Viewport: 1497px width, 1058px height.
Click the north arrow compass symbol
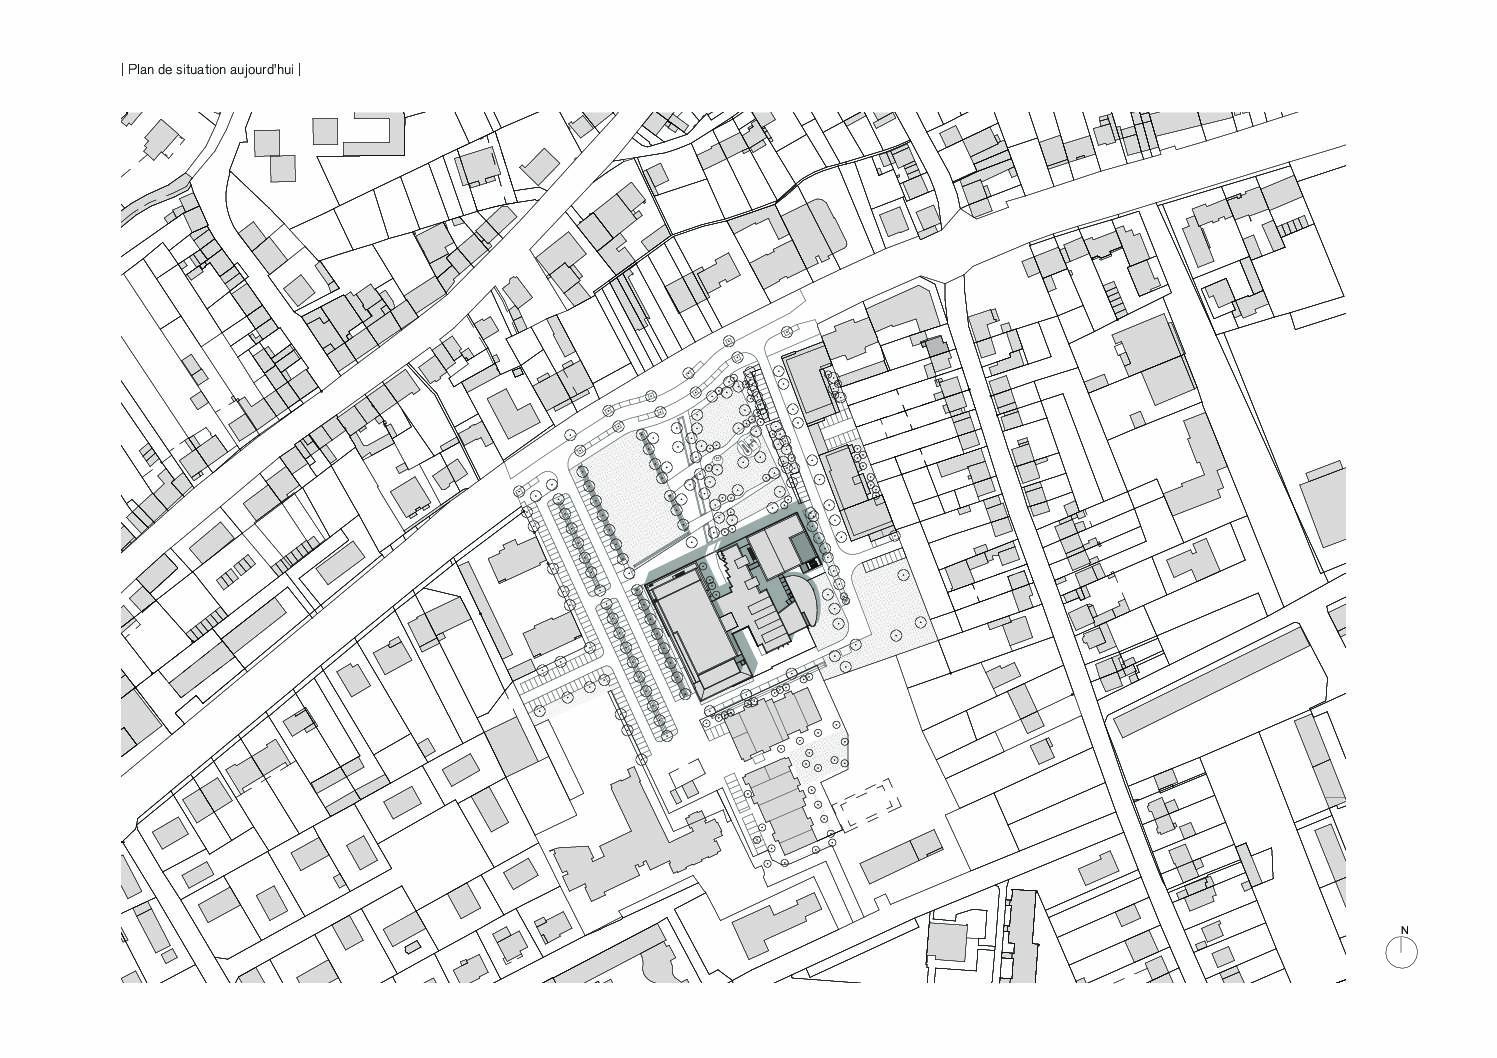click(1401, 952)
